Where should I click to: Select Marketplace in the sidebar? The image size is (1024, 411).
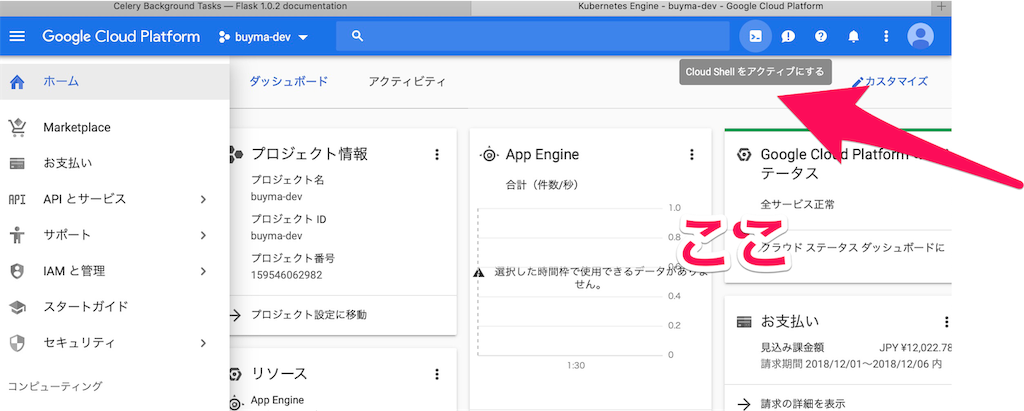(x=76, y=127)
